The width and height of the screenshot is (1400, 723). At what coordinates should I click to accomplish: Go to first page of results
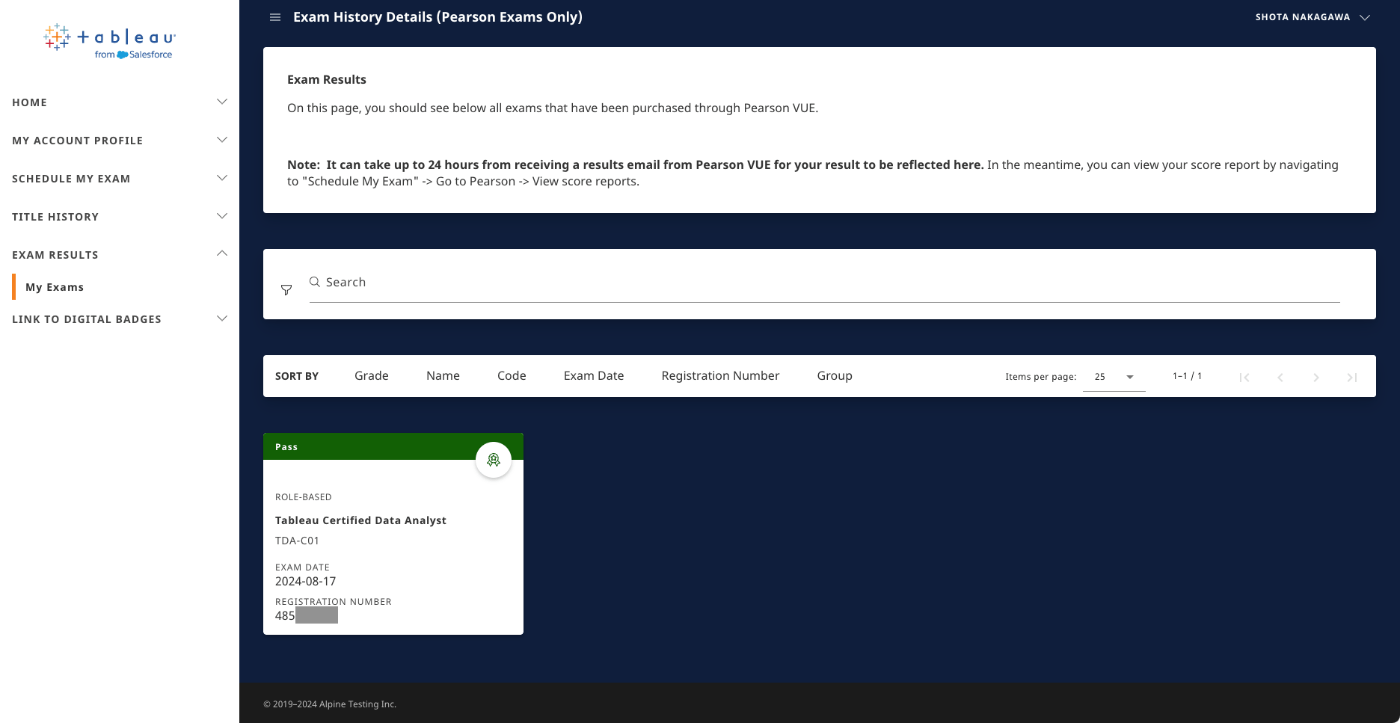pyautogui.click(x=1245, y=377)
